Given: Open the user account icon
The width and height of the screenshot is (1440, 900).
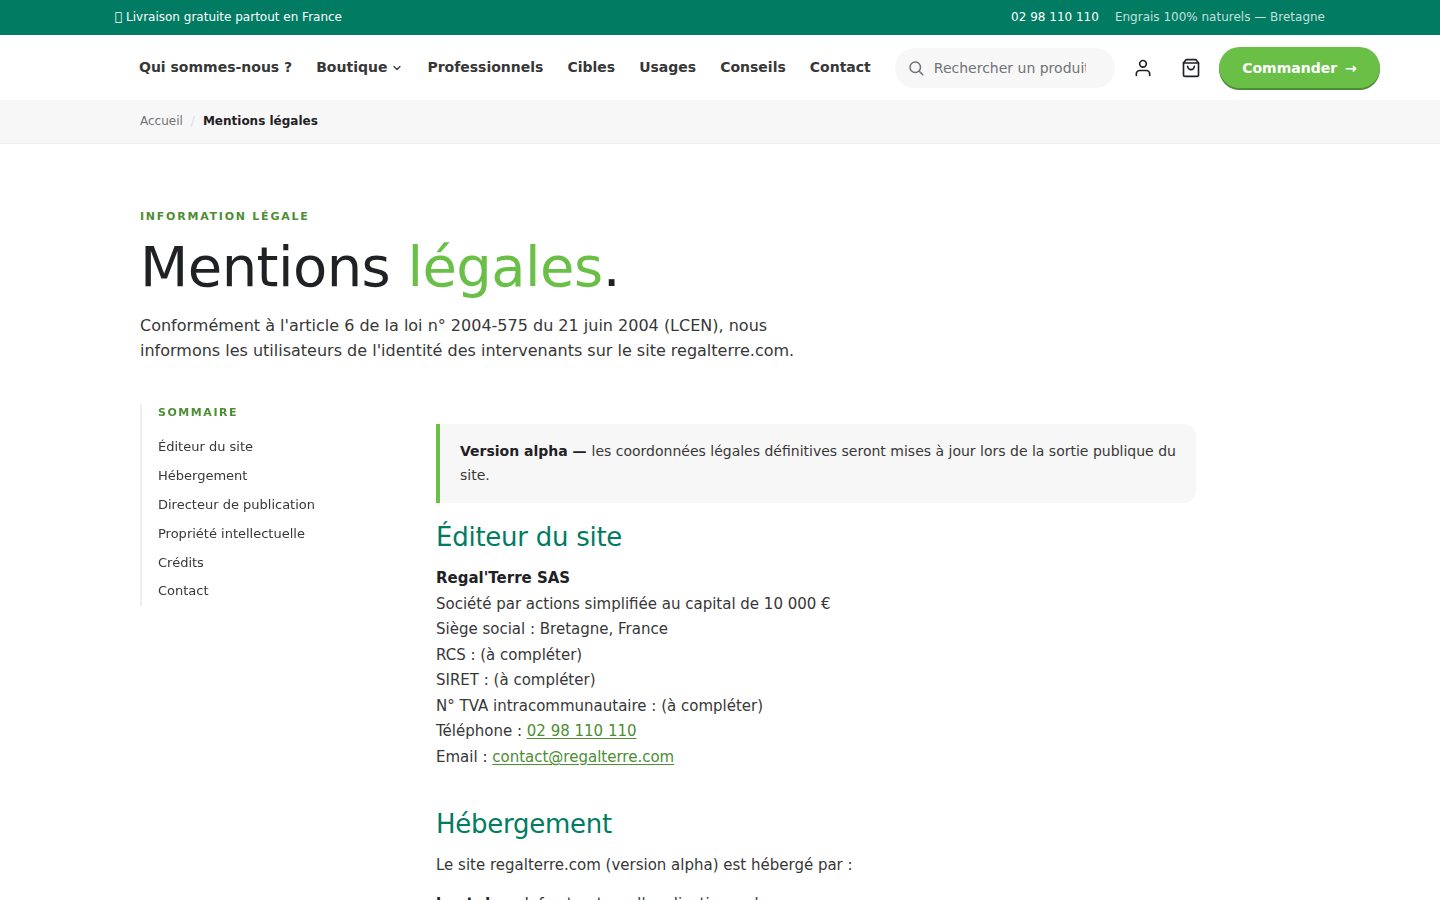Looking at the screenshot, I should click(x=1143, y=68).
